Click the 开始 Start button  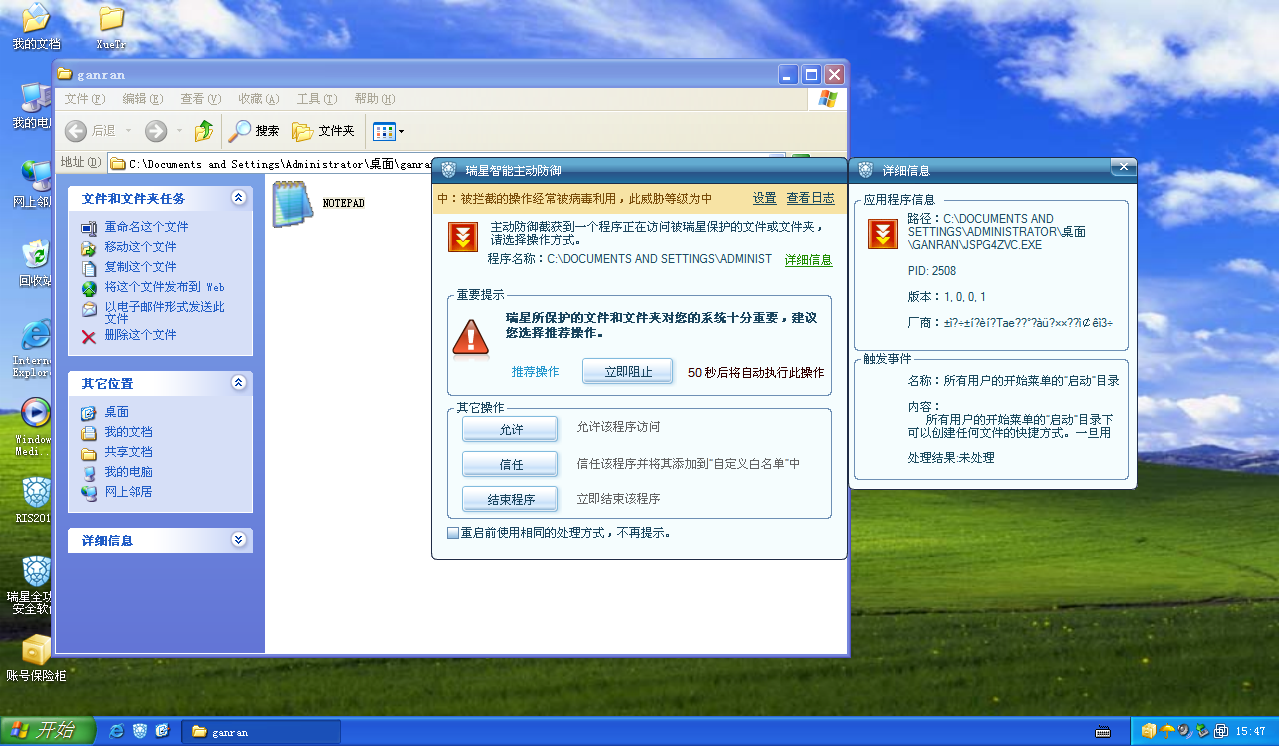point(47,731)
